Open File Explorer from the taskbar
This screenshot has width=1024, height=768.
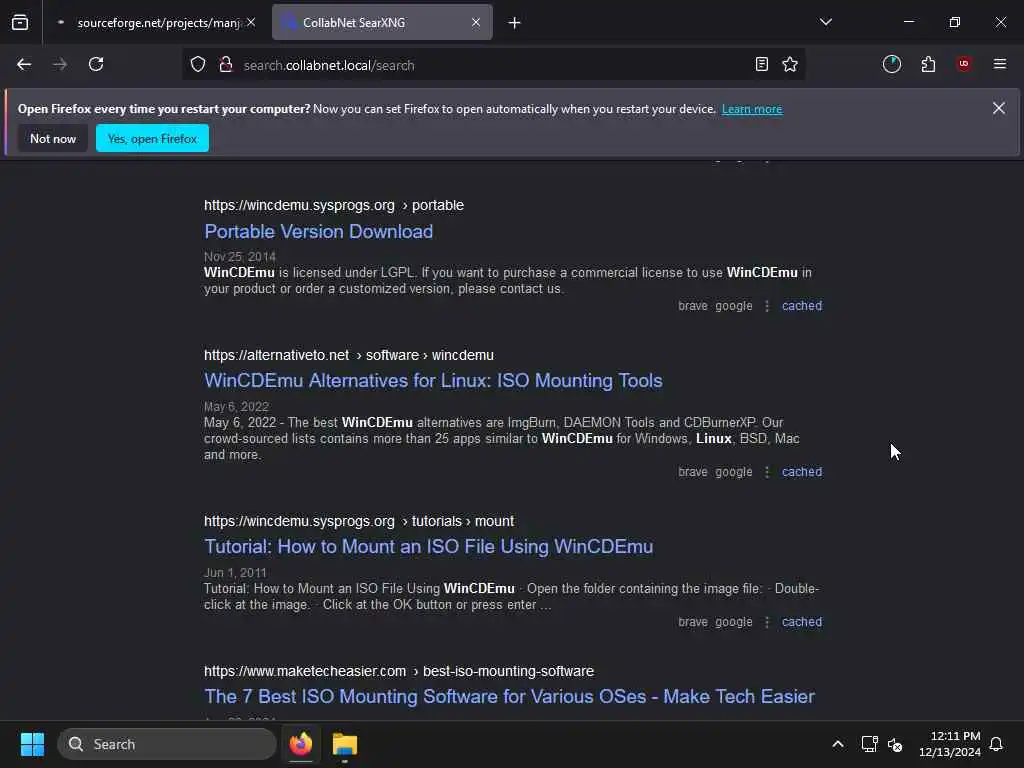pyautogui.click(x=345, y=744)
